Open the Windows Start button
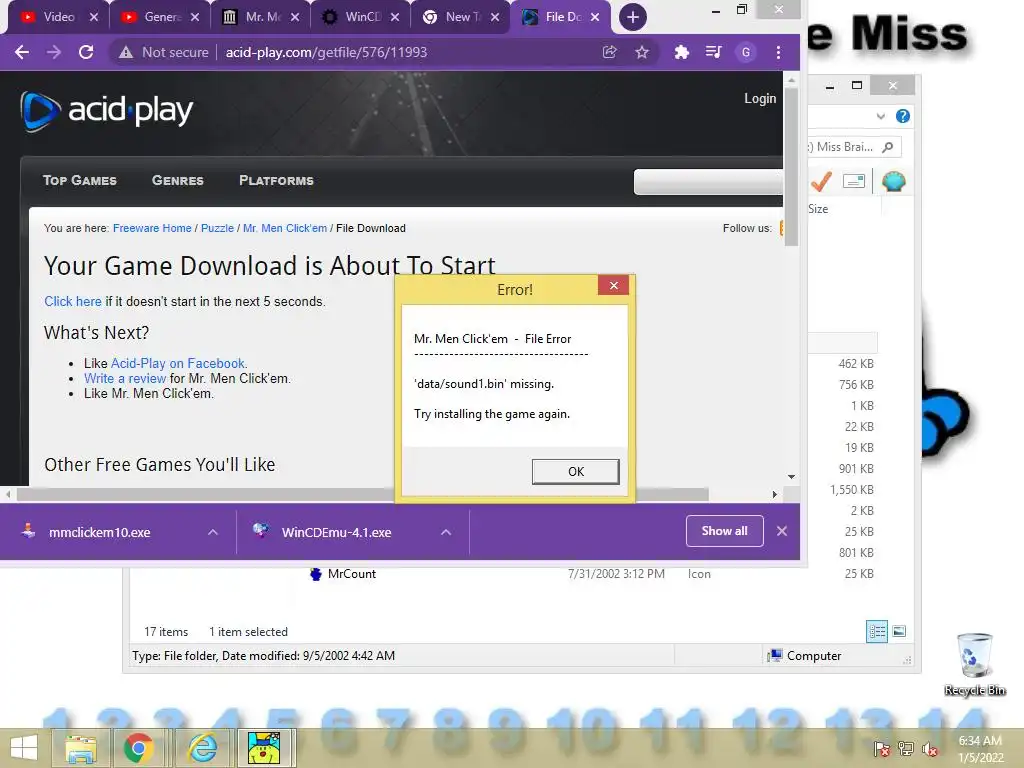 pyautogui.click(x=25, y=748)
